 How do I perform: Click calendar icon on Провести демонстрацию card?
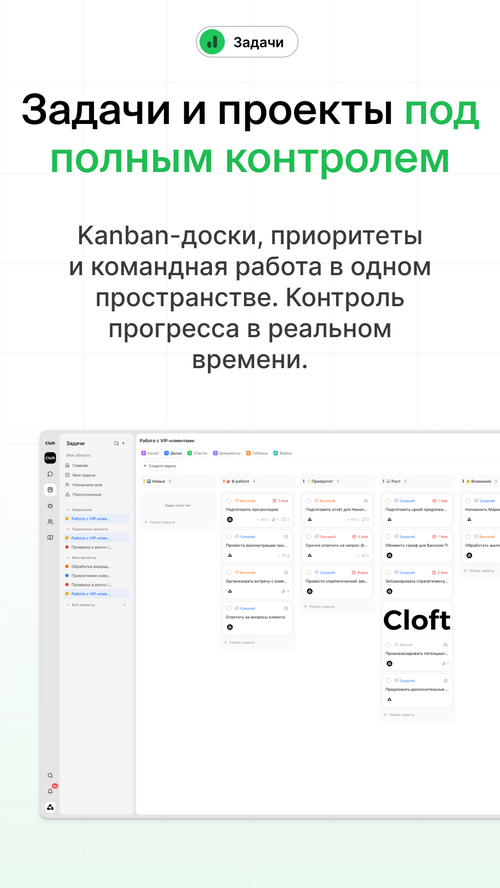286,537
